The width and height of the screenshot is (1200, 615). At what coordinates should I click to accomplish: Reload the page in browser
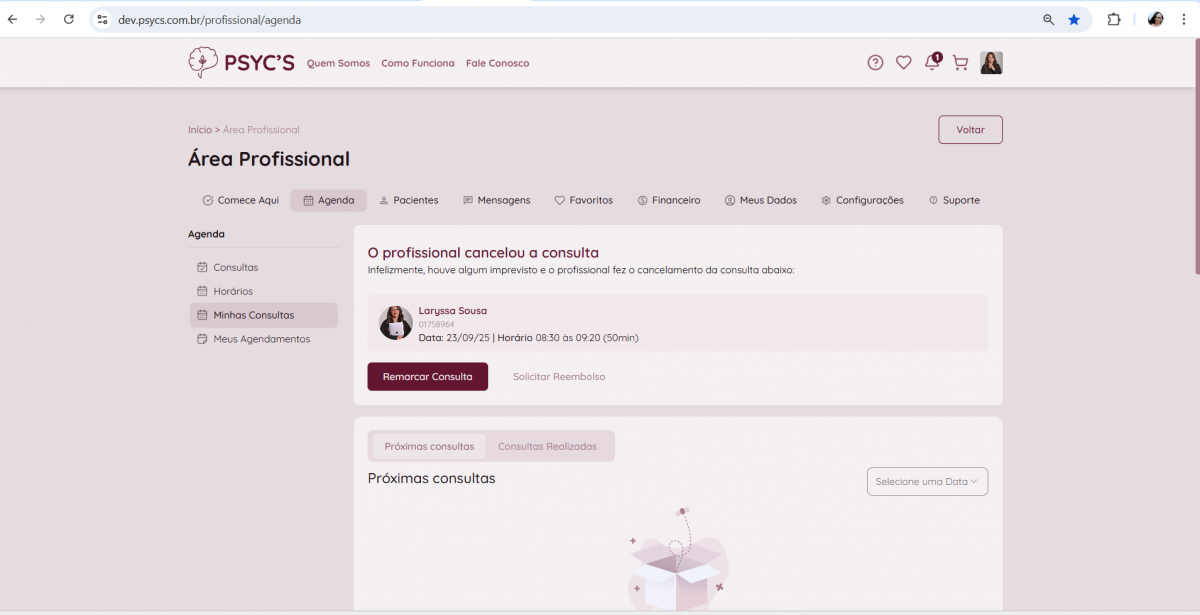coord(69,19)
